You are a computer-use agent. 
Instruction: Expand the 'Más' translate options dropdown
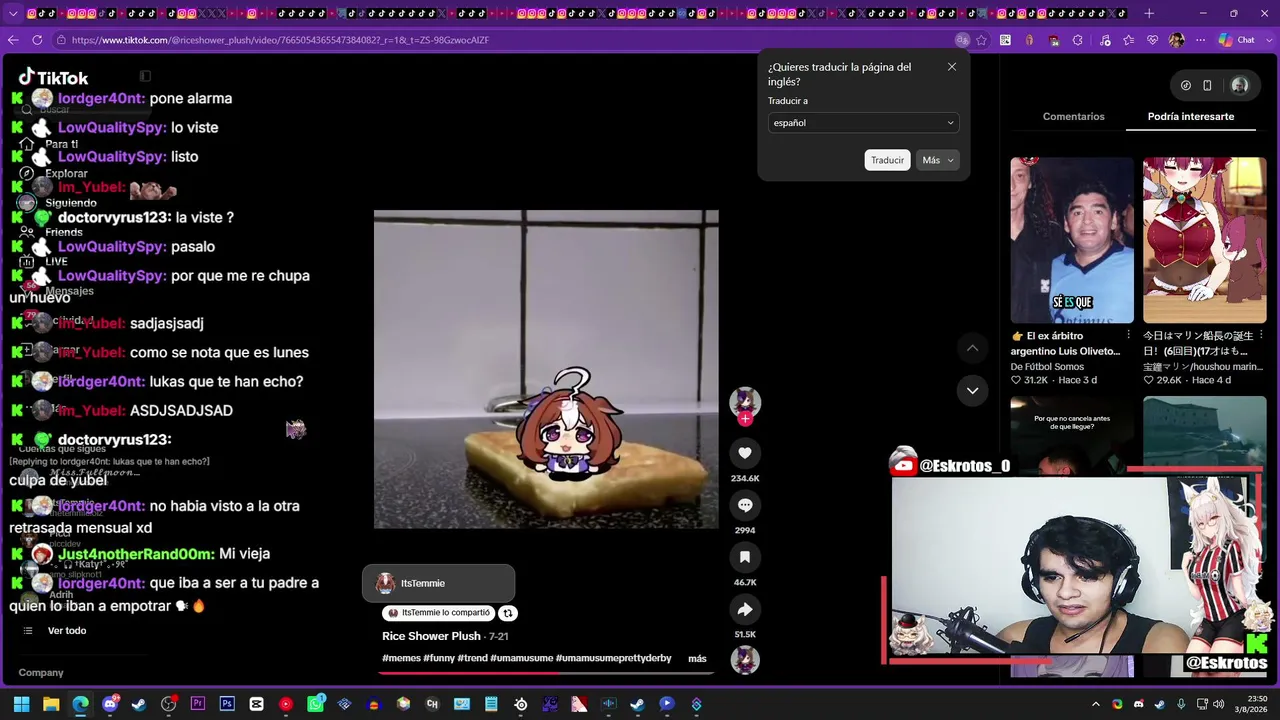pyautogui.click(x=938, y=160)
